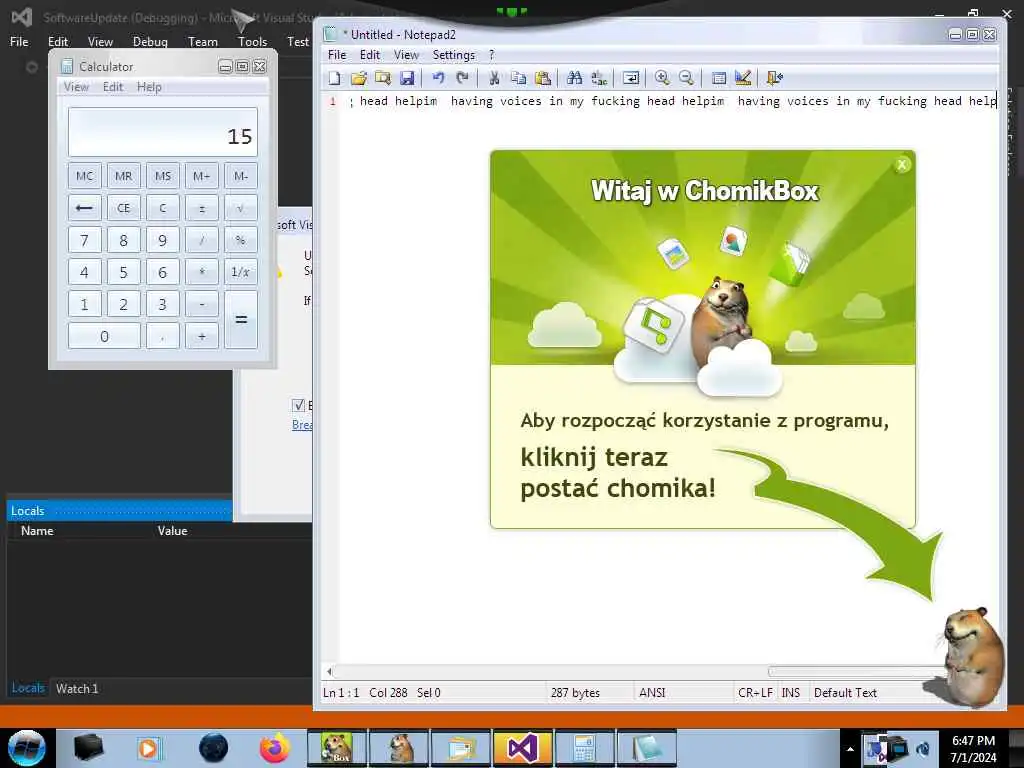The height and width of the screenshot is (768, 1024).
Task: Switch to the Watch 1 tab in Visual Studio
Action: click(x=77, y=688)
